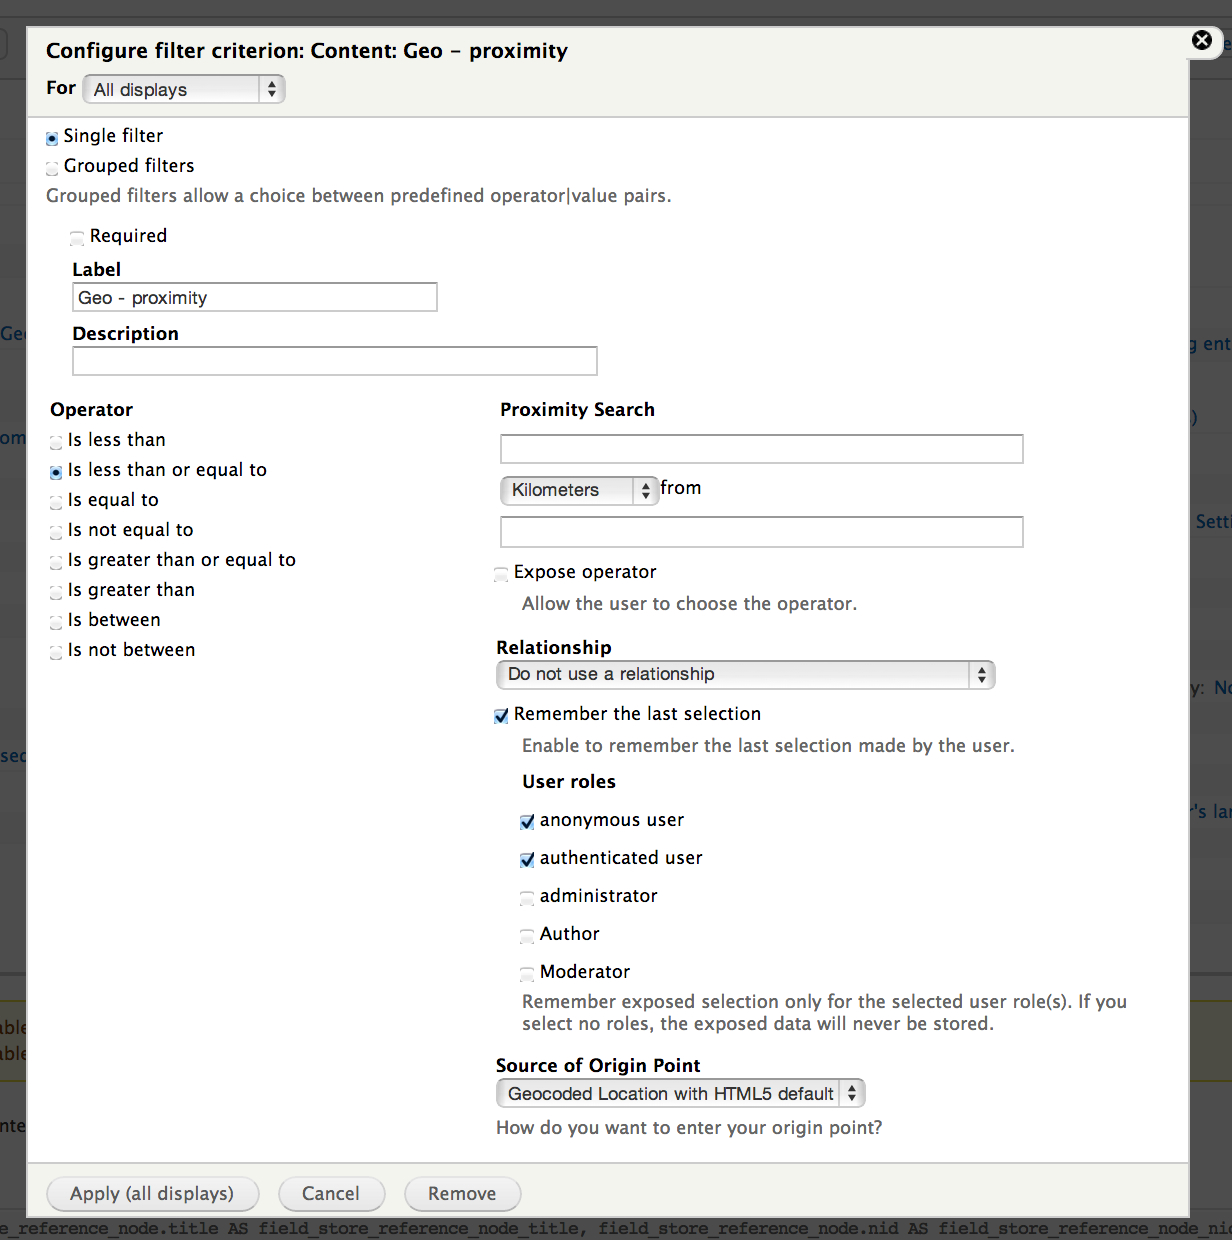Enable the administrator user role
The image size is (1232, 1240).
tap(527, 898)
